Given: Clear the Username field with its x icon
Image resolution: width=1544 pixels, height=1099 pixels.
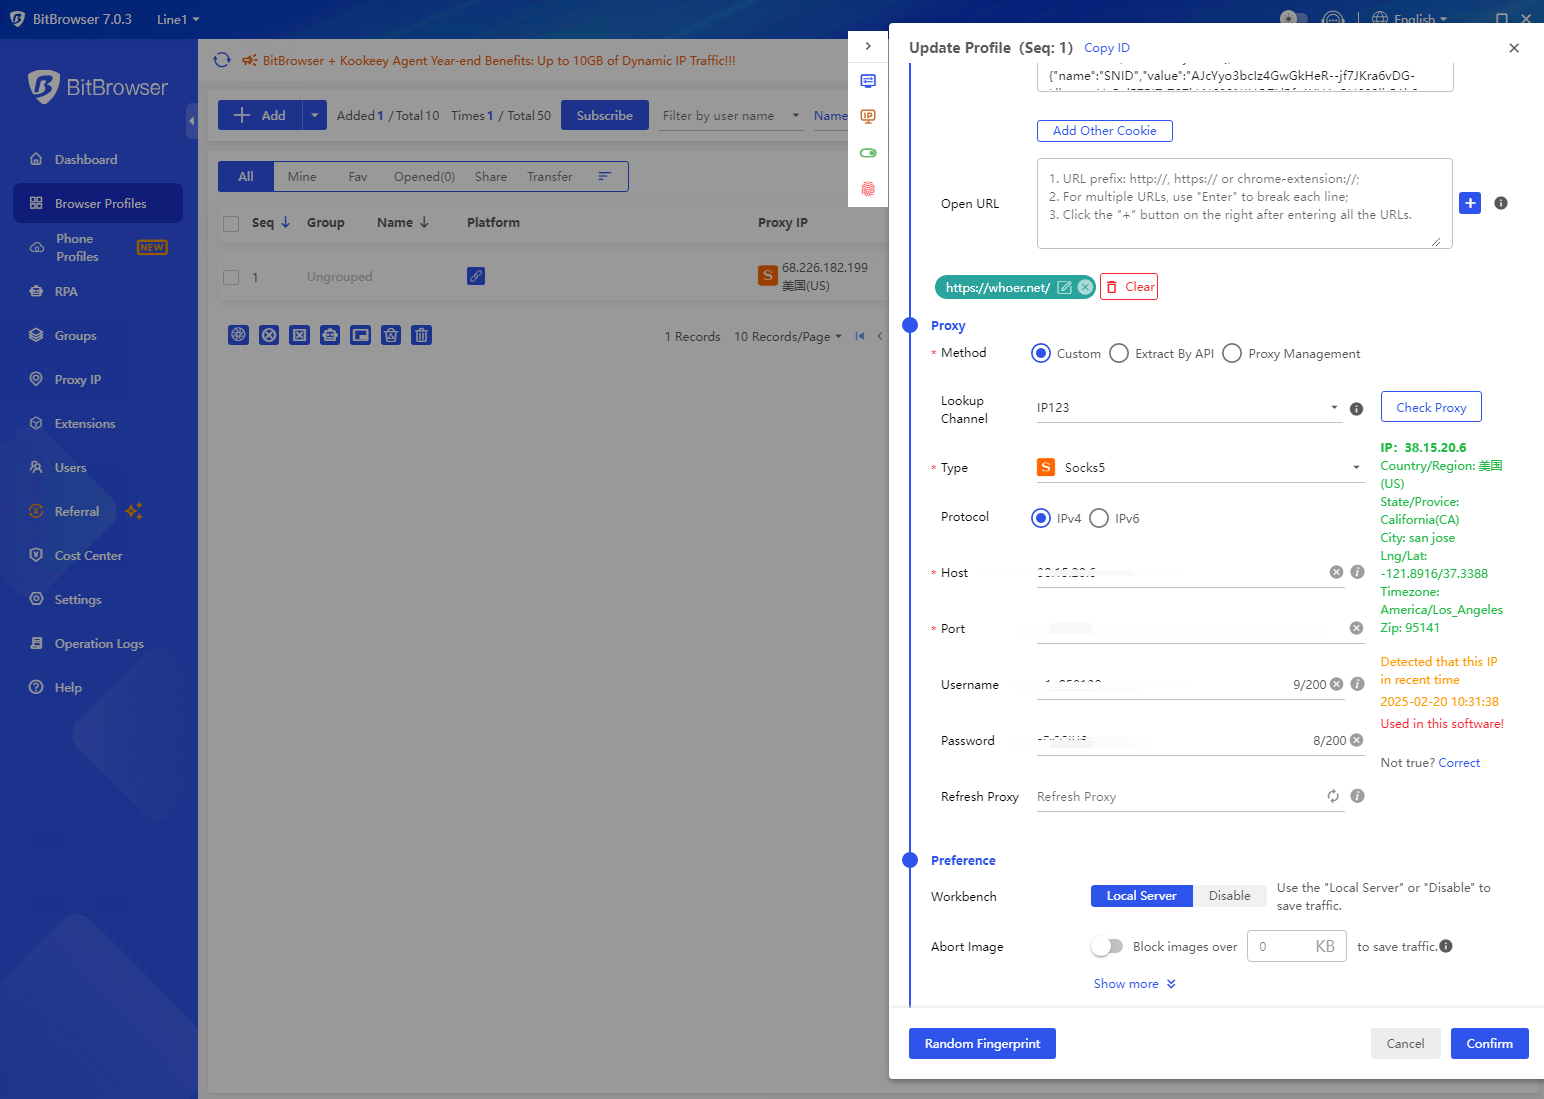Looking at the screenshot, I should coord(1336,684).
